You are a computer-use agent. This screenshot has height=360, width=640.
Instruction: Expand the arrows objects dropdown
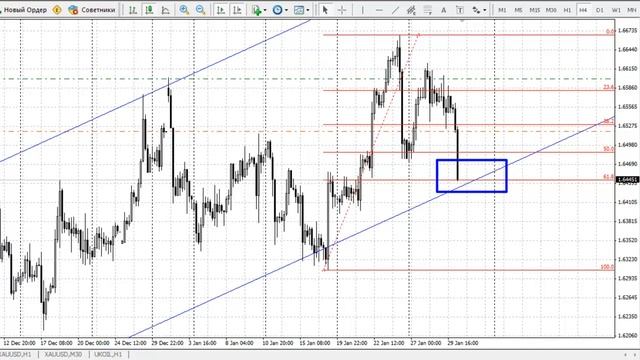pyautogui.click(x=485, y=10)
